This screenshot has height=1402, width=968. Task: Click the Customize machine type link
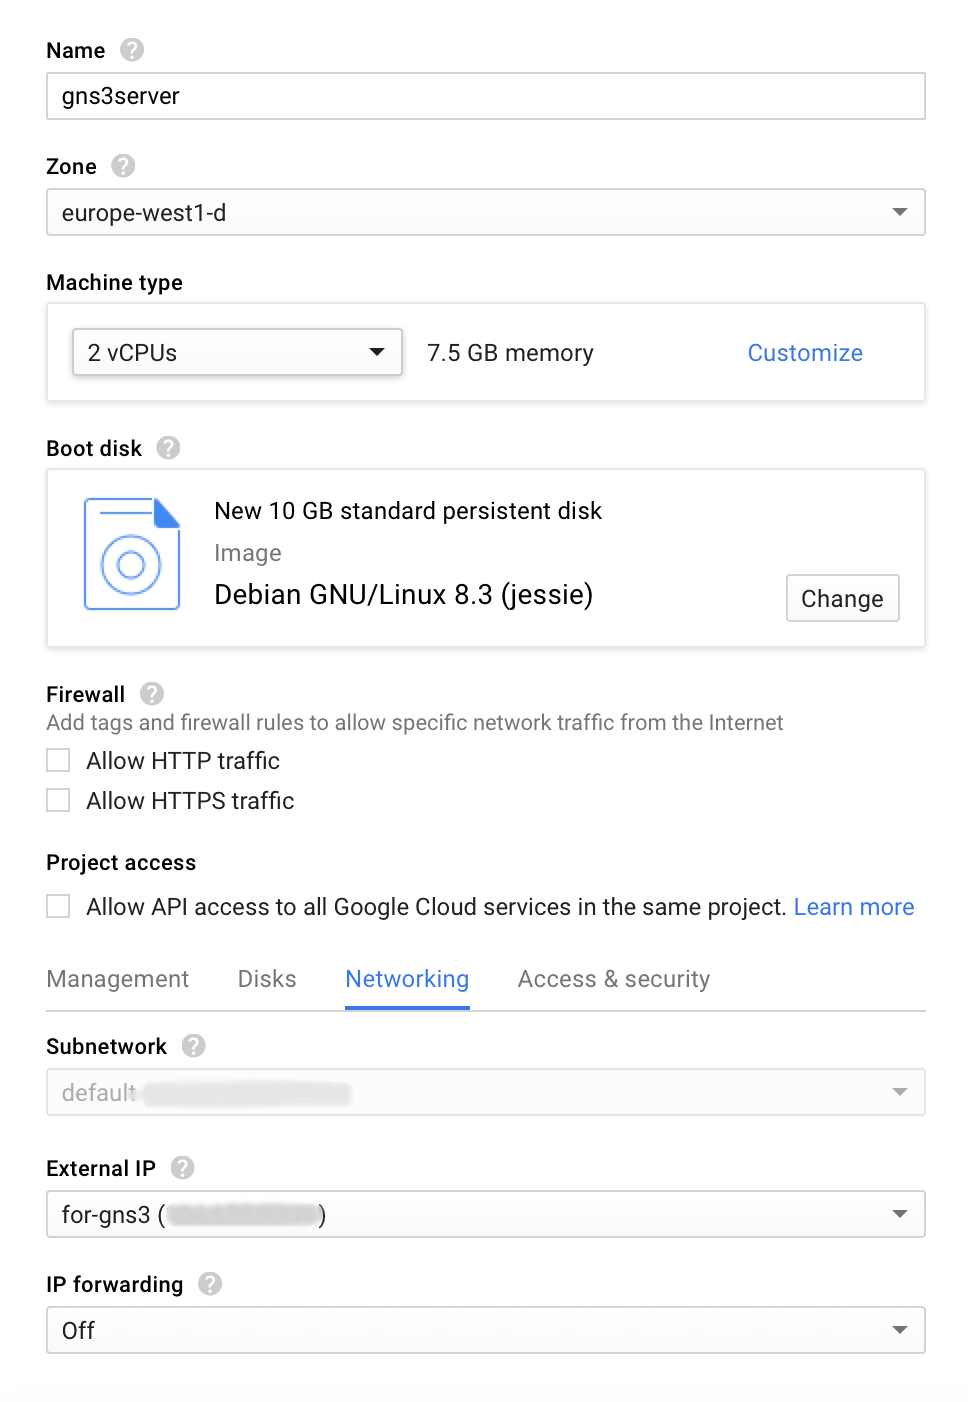[805, 353]
